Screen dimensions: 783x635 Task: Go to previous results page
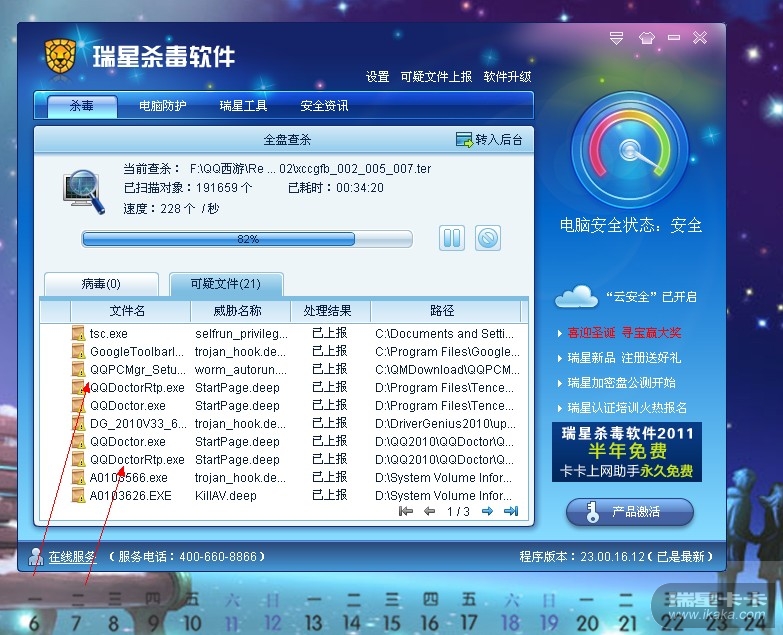click(429, 511)
